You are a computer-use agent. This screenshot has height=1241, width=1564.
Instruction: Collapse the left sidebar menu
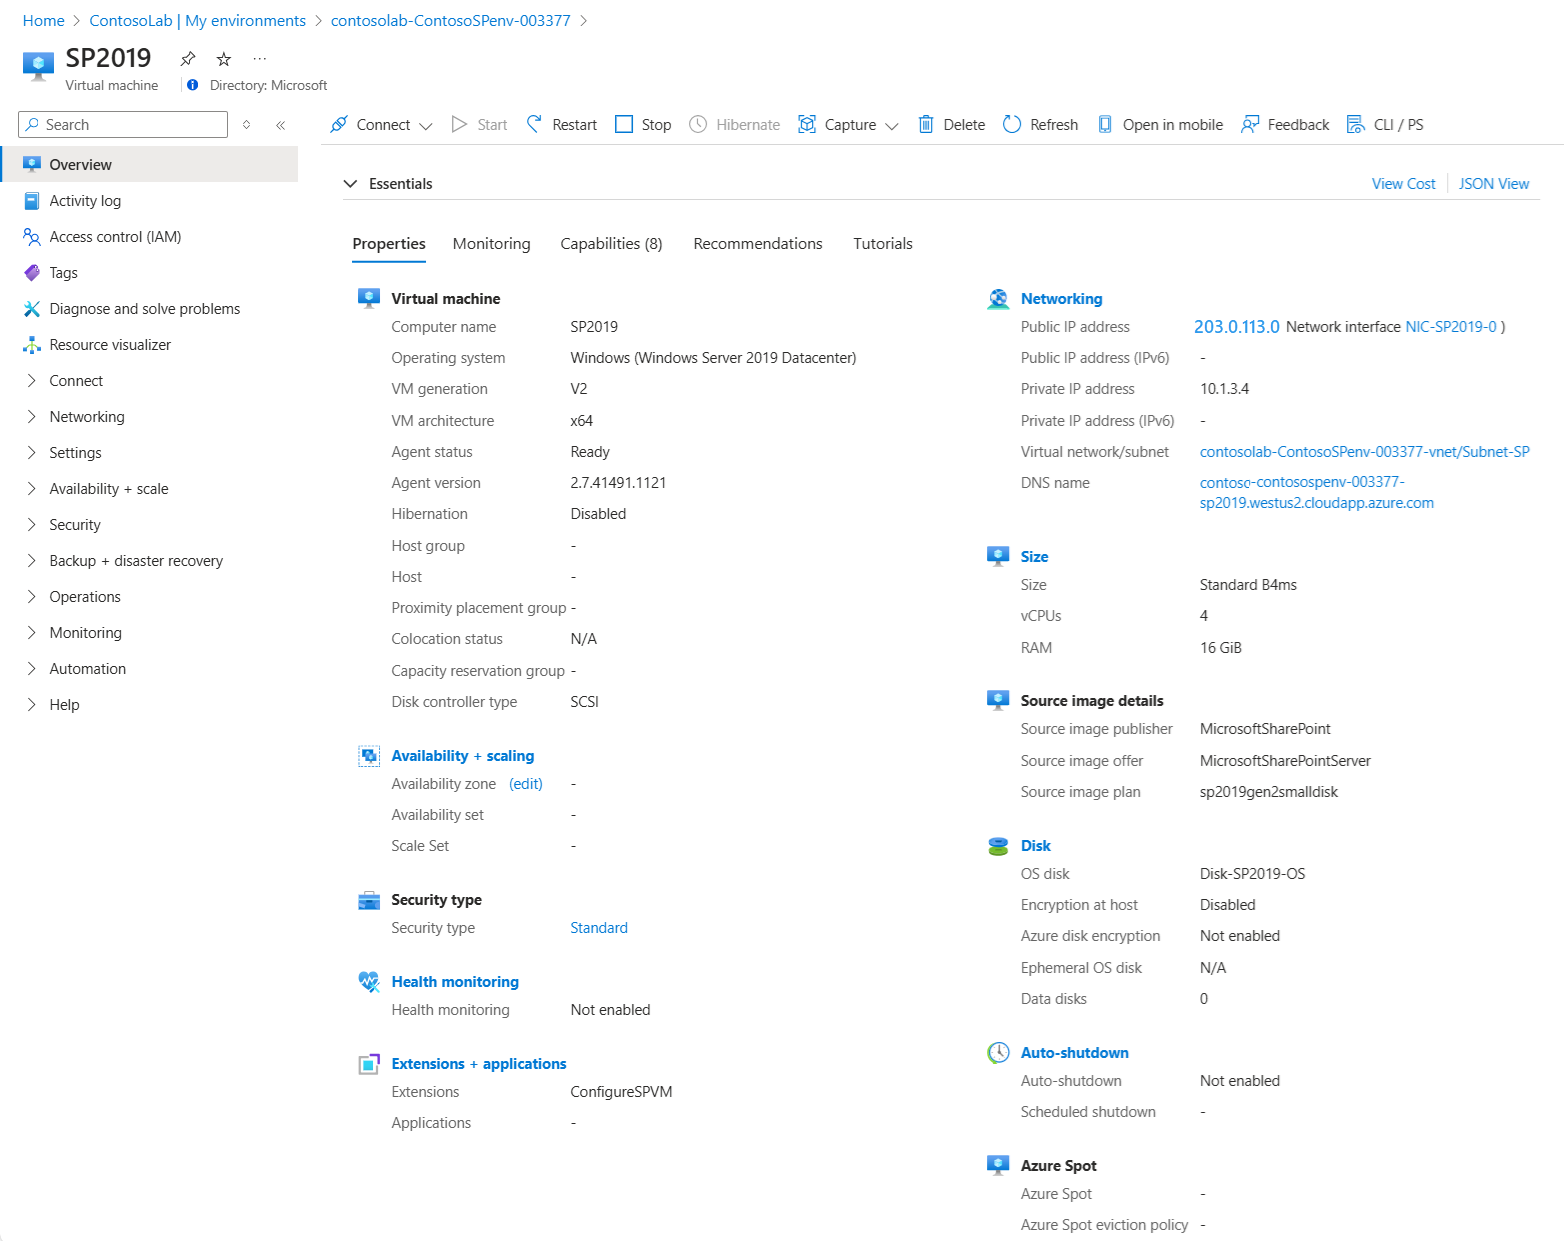281,125
